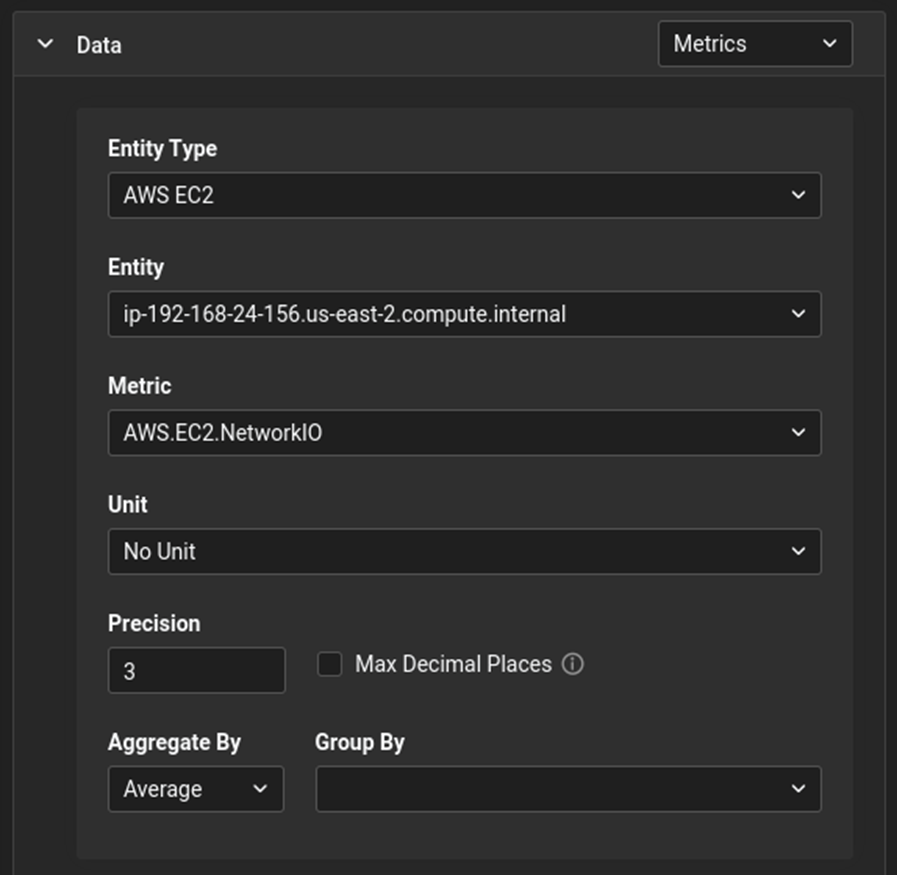Click the chevron arrow in Entity Type field
Image resolution: width=897 pixels, height=875 pixels.
[x=798, y=196]
